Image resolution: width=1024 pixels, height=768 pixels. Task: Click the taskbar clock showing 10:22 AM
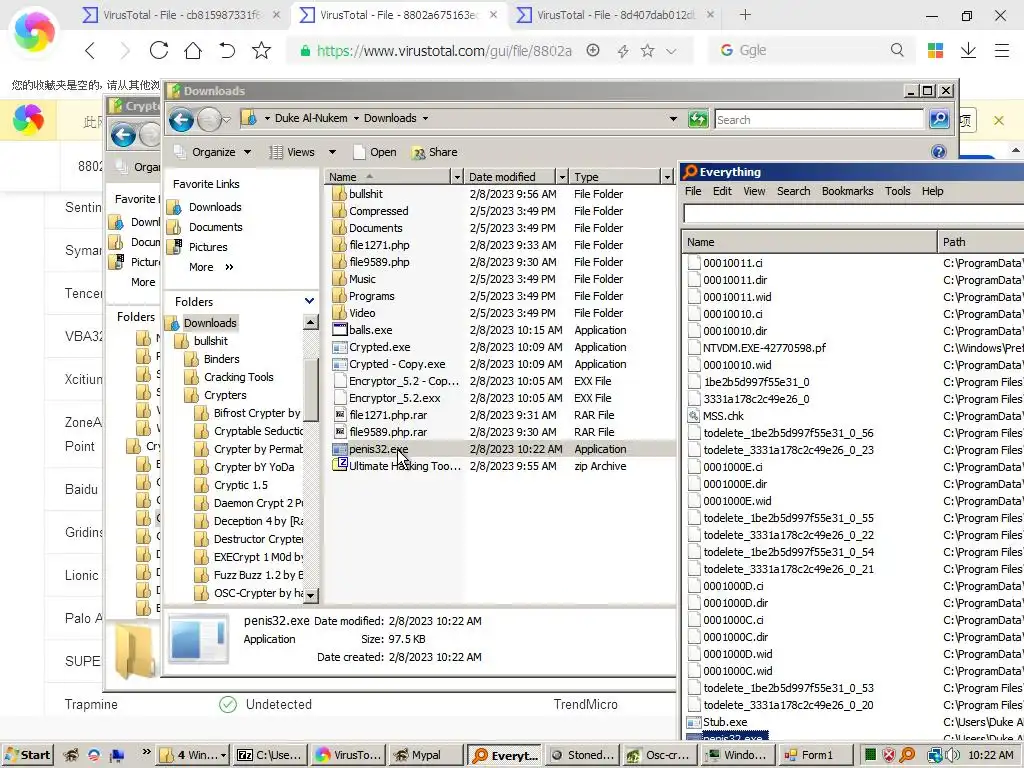[990, 755]
